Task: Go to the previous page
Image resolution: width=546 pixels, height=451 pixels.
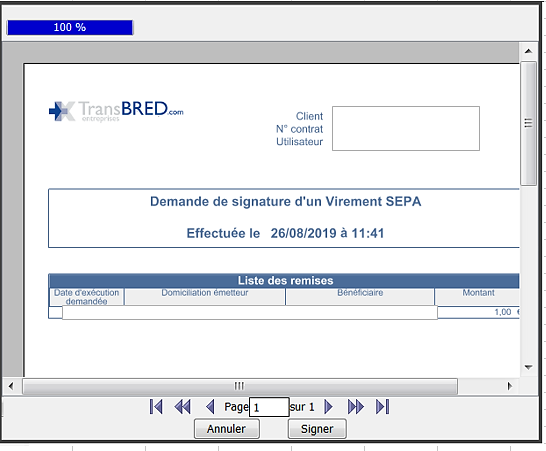Action: (210, 406)
